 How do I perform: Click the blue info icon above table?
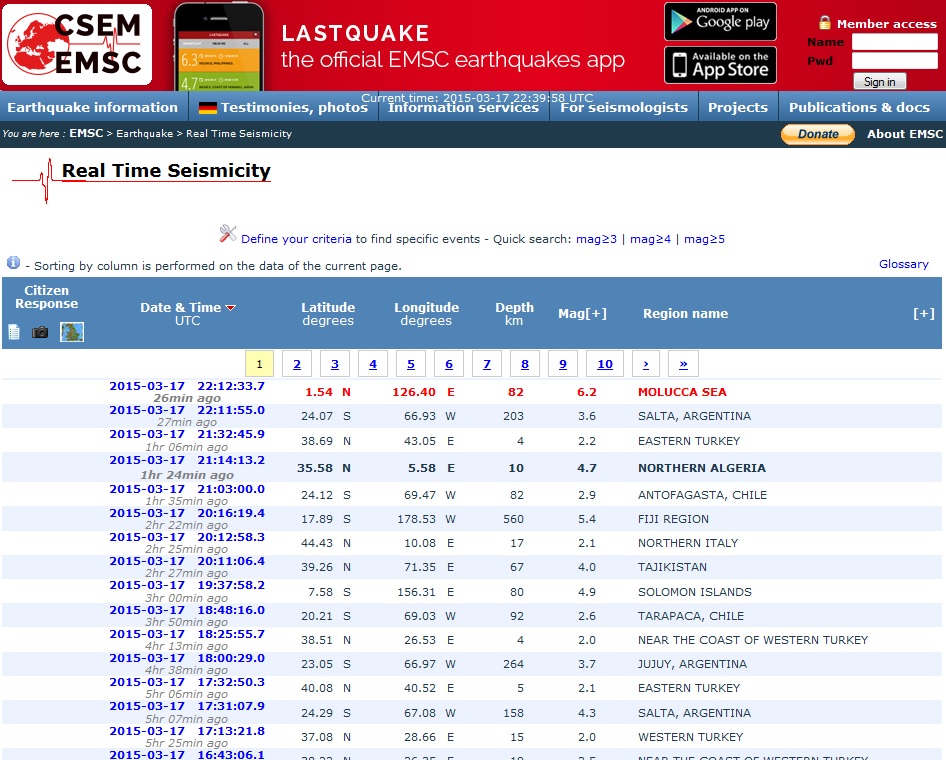pyautogui.click(x=13, y=263)
